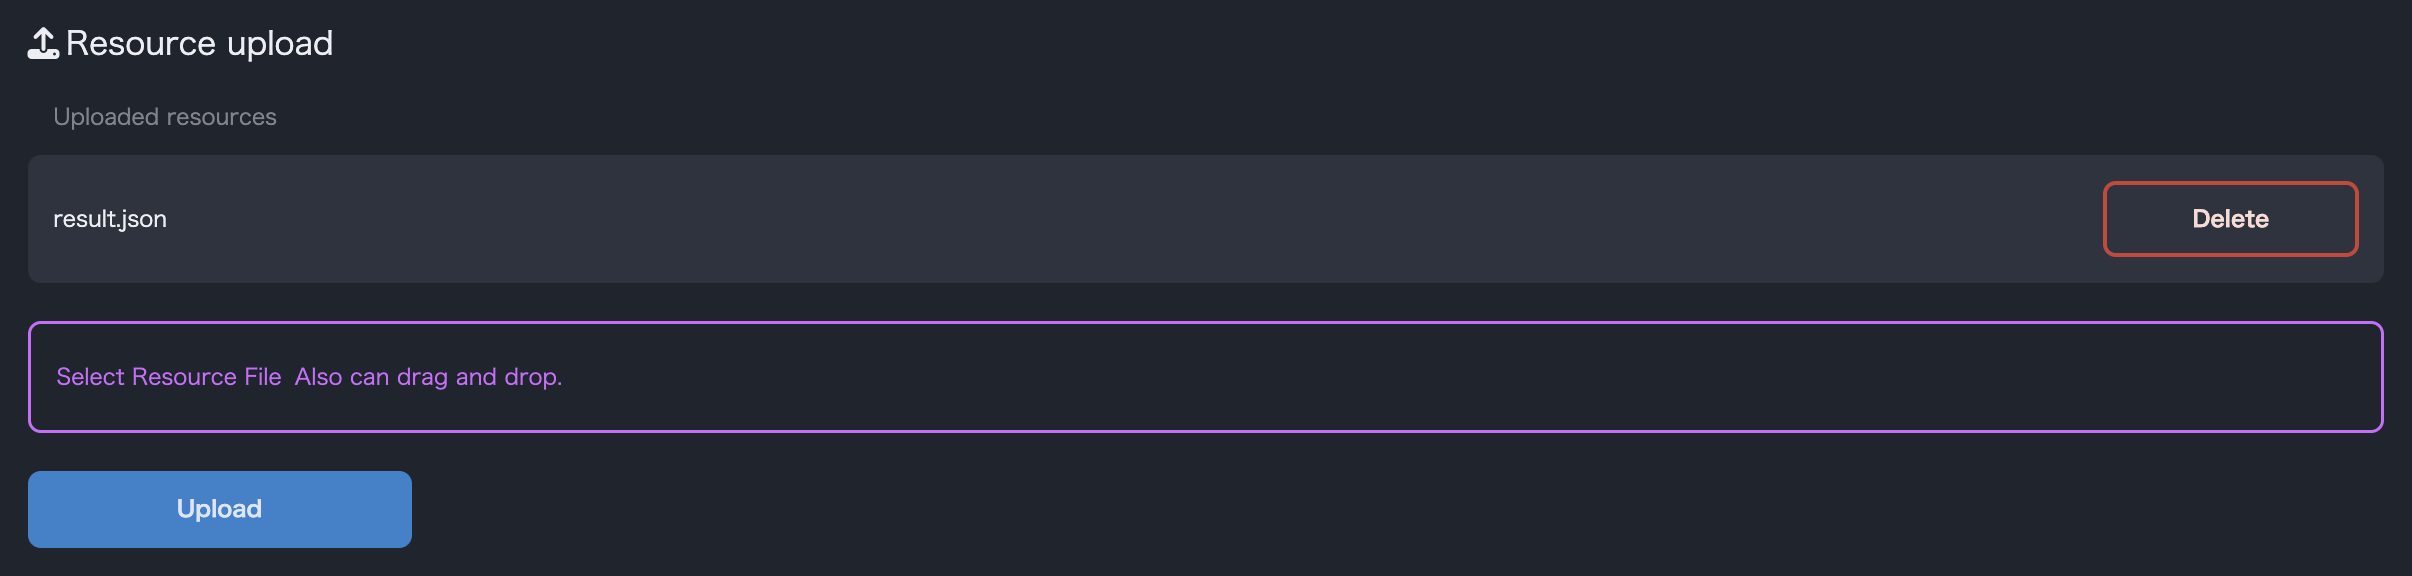The height and width of the screenshot is (576, 2412).
Task: Select the result.json file name
Action: click(x=110, y=219)
